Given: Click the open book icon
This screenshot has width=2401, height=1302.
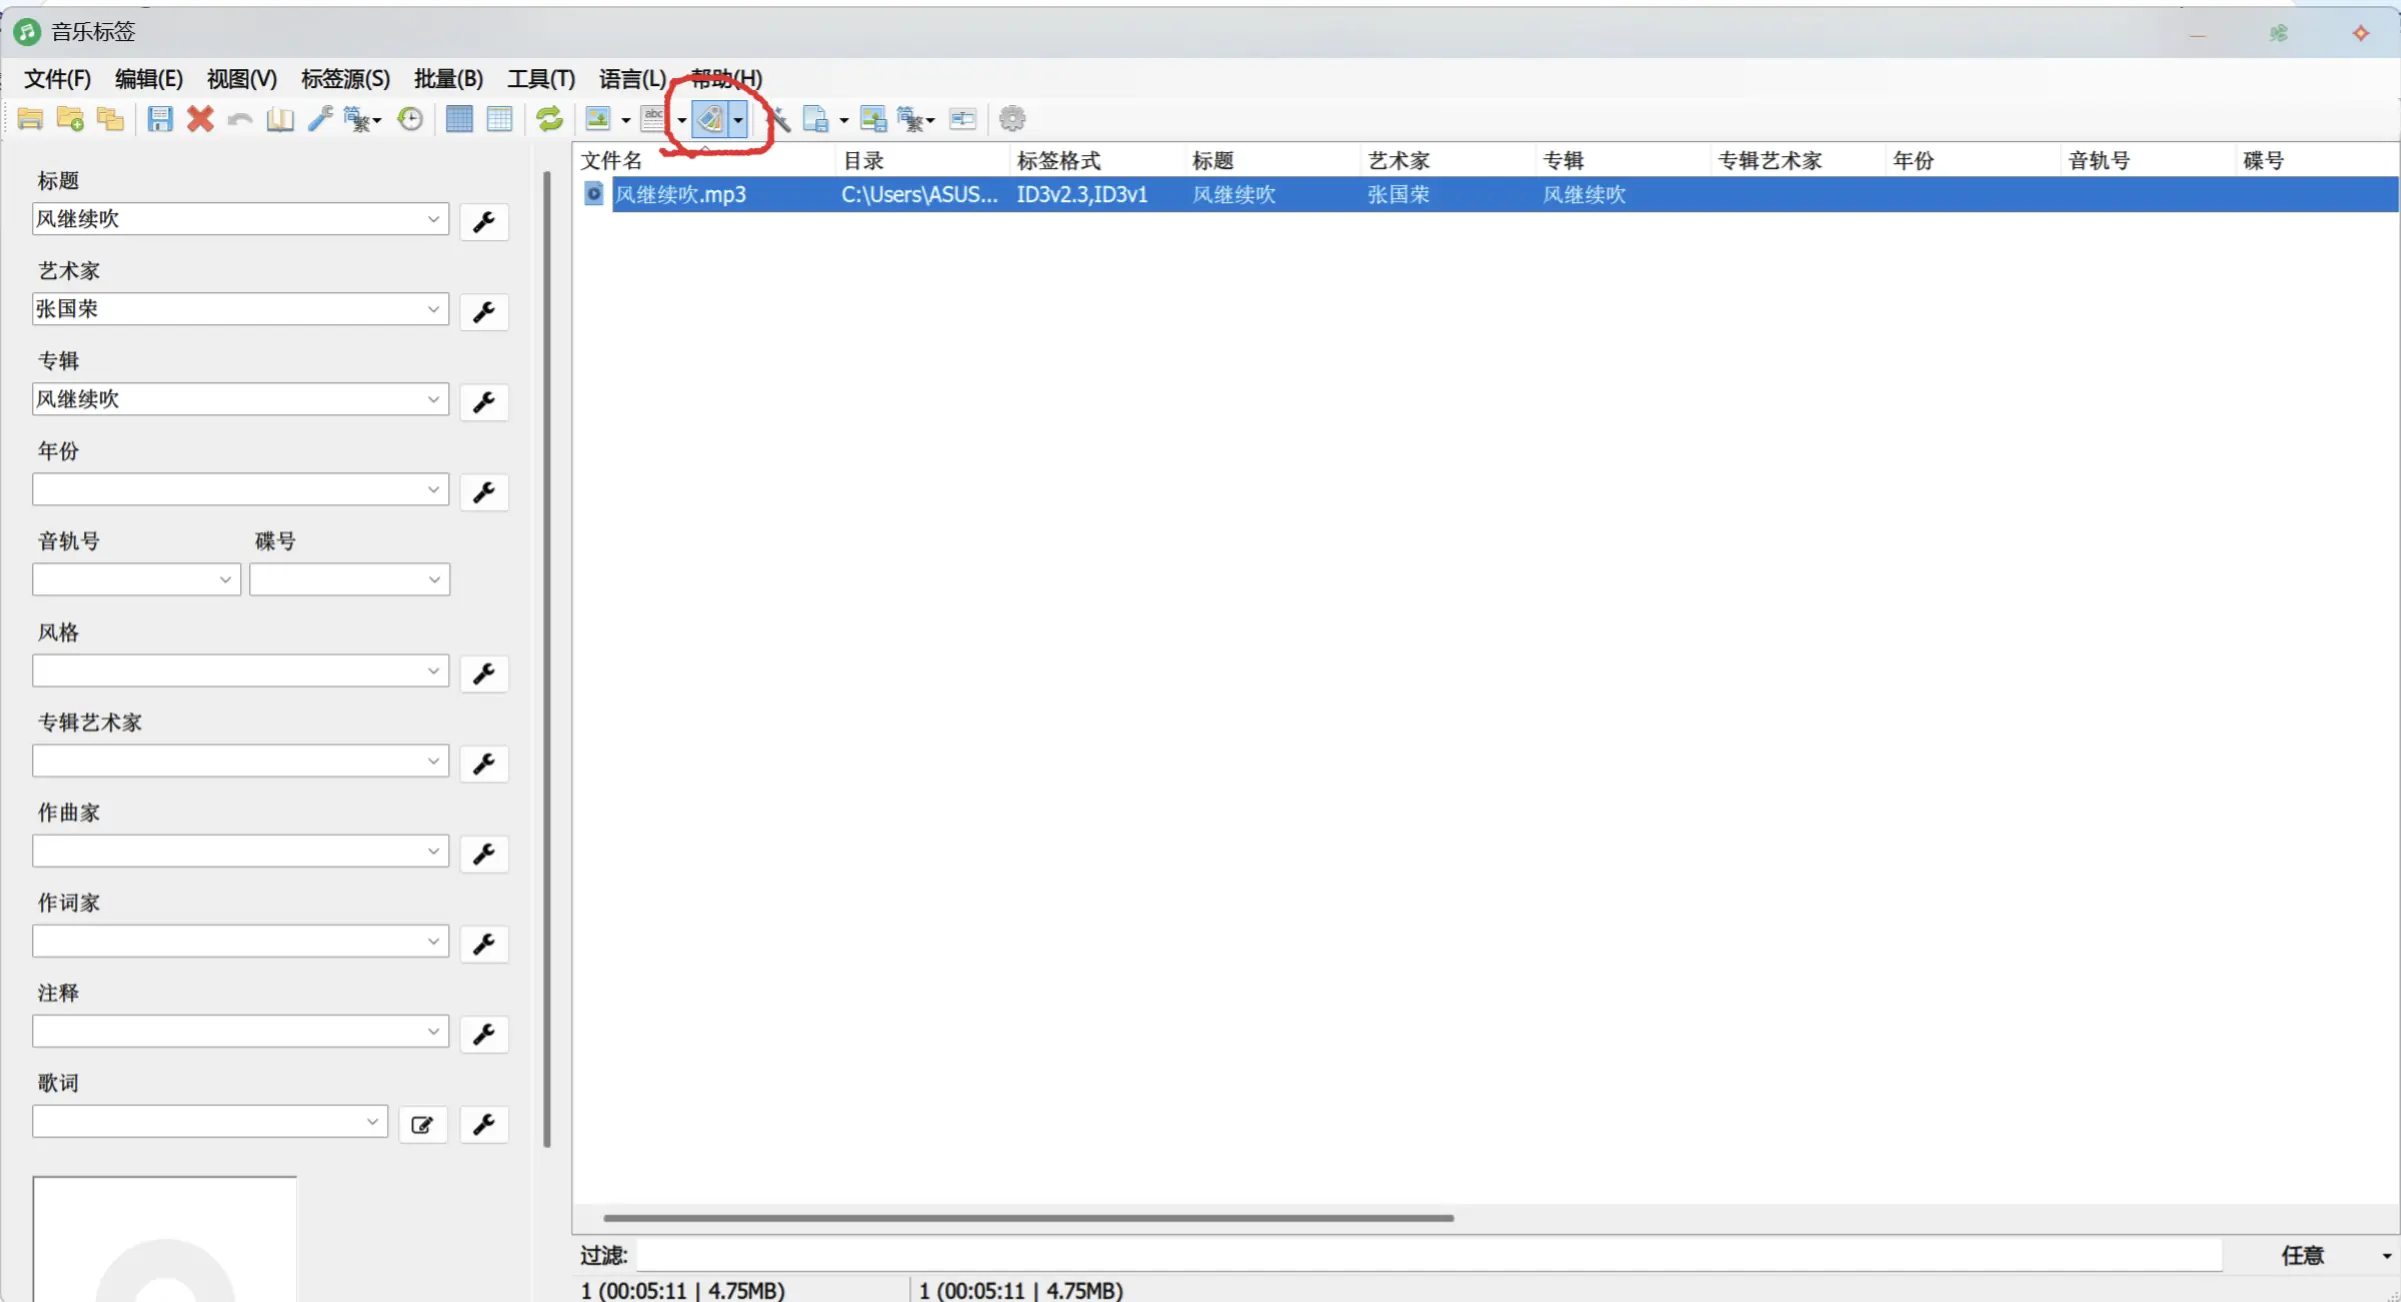Looking at the screenshot, I should pos(280,119).
